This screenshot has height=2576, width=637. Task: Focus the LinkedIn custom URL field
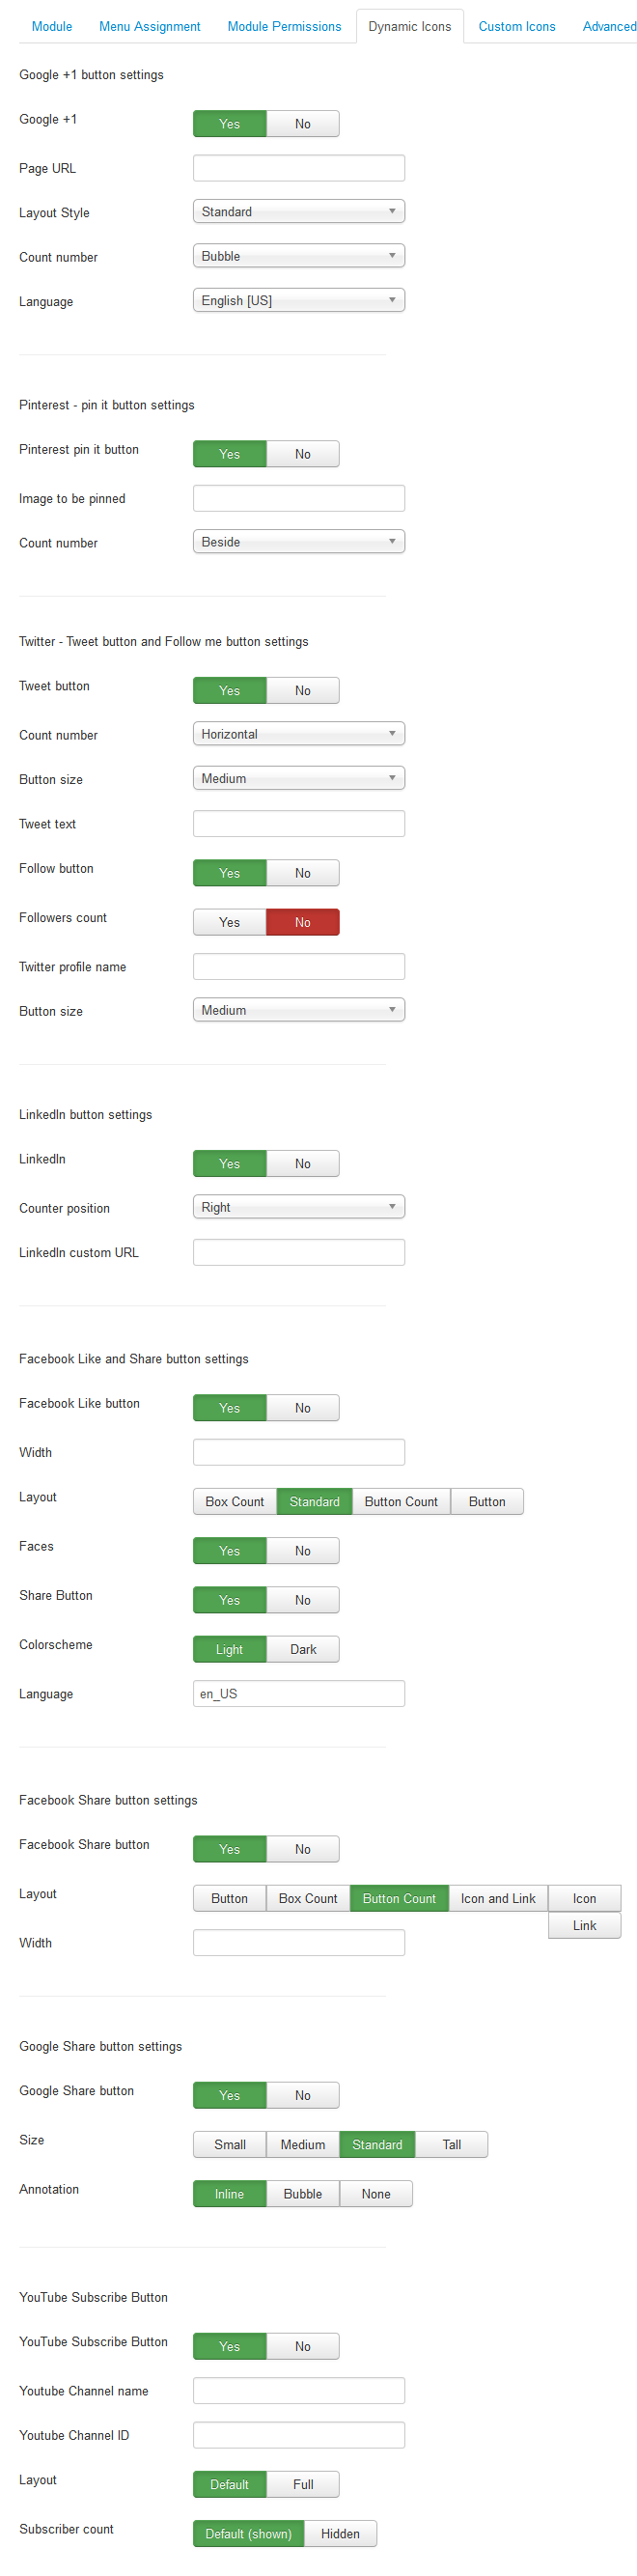298,1253
